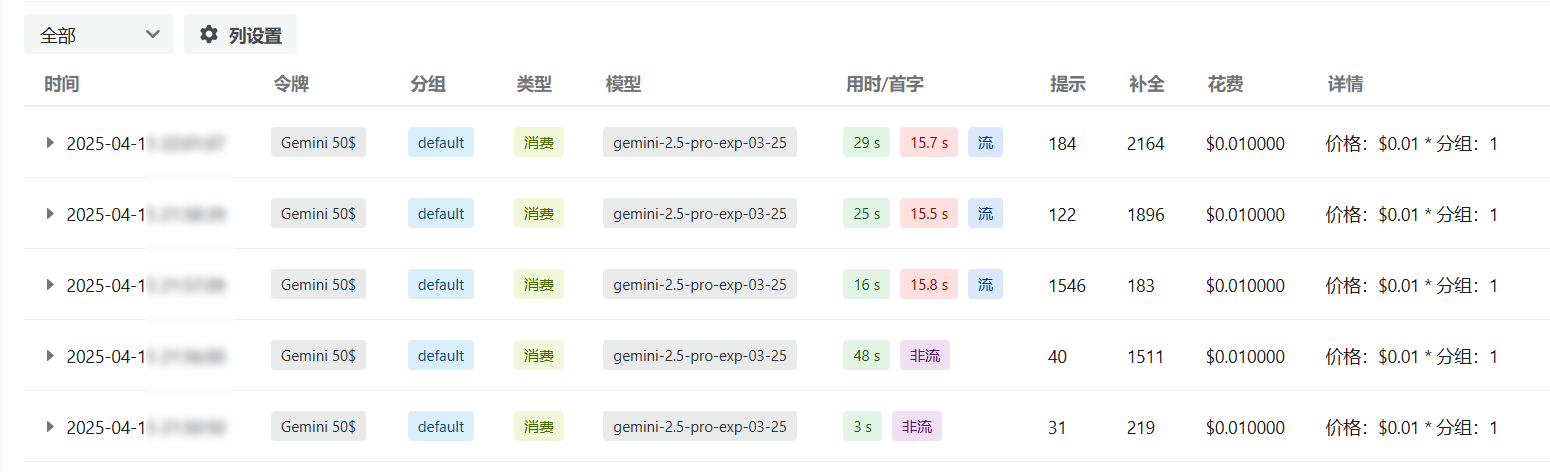The image size is (1550, 472).
Task: Click the 花费 column header
Action: [x=1225, y=84]
